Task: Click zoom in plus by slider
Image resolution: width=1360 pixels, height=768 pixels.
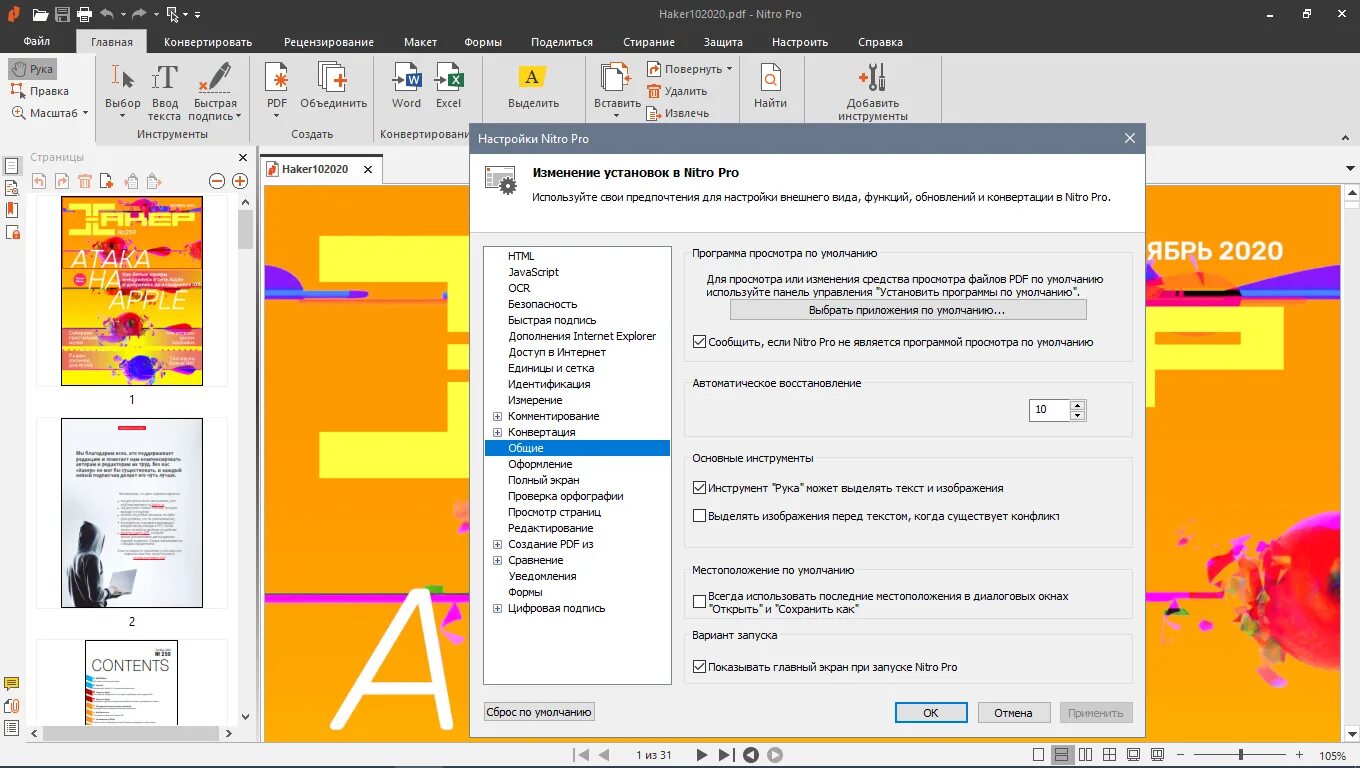Action: pos(1299,755)
